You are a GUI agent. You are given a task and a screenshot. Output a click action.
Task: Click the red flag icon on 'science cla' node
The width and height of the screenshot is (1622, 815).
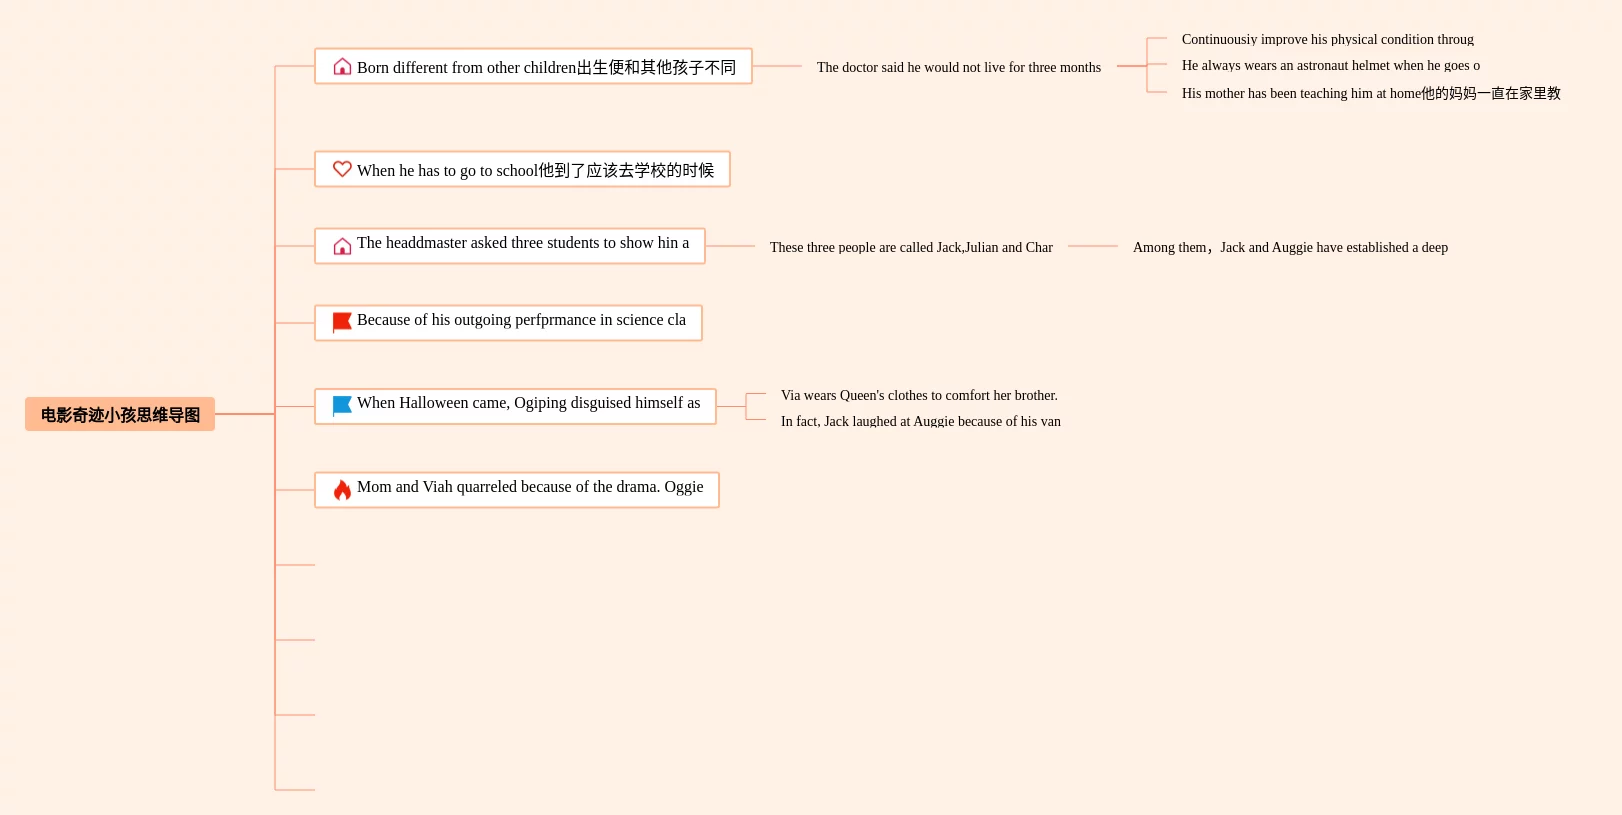click(x=342, y=322)
